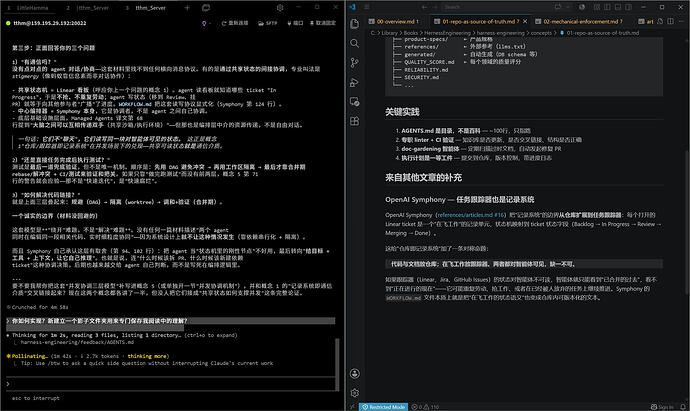Open the Manage gear in VS Code
The image size is (690, 411).
(x=355, y=393)
